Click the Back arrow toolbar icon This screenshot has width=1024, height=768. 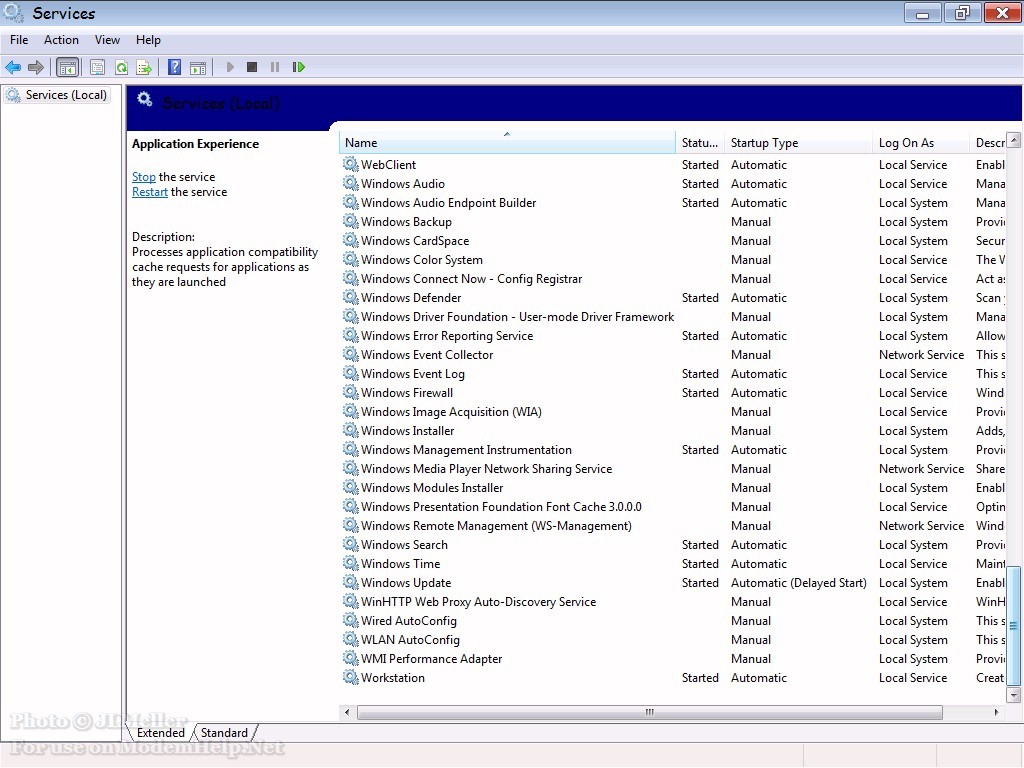coord(13,67)
